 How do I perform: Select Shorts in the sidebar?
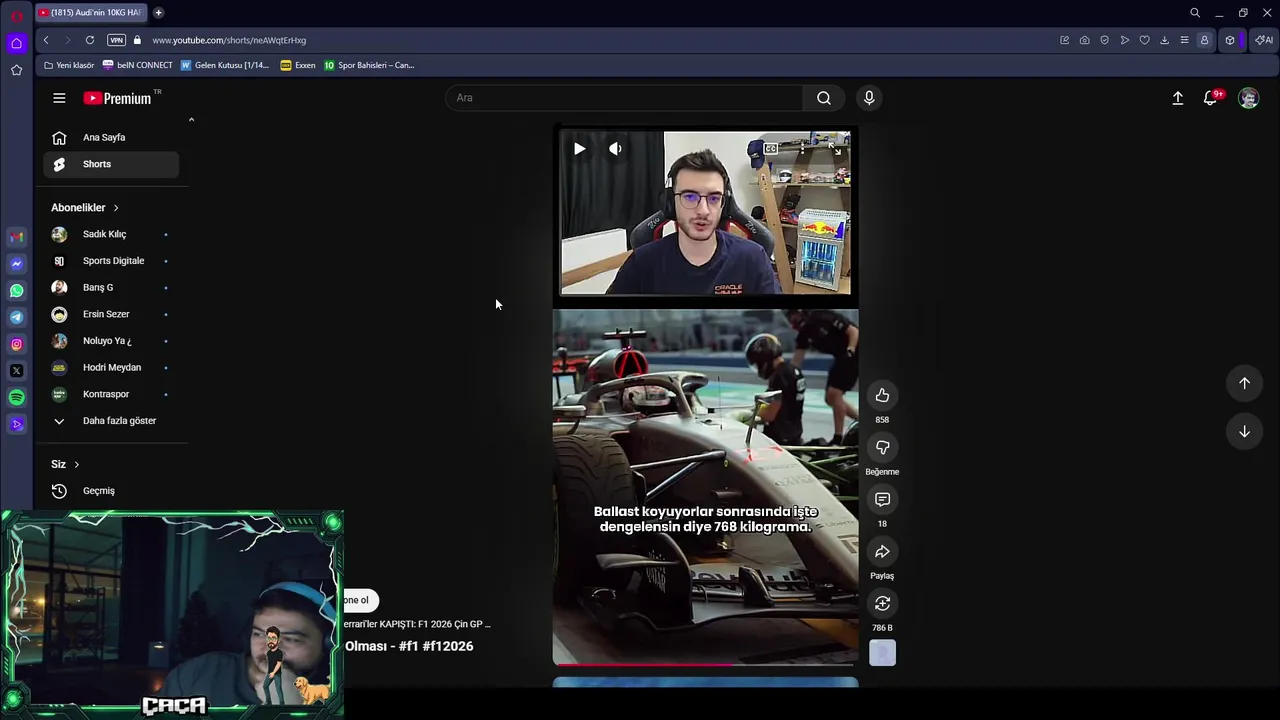click(111, 164)
